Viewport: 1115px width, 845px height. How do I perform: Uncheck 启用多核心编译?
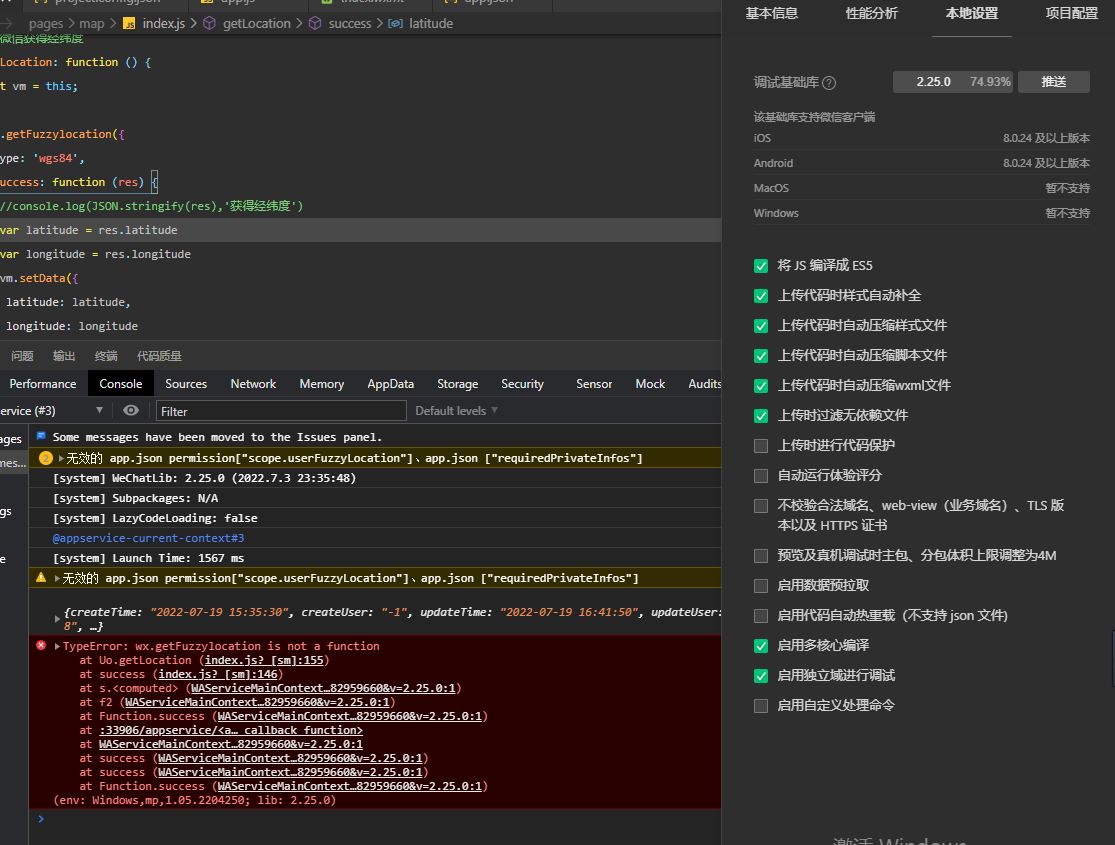pos(761,646)
